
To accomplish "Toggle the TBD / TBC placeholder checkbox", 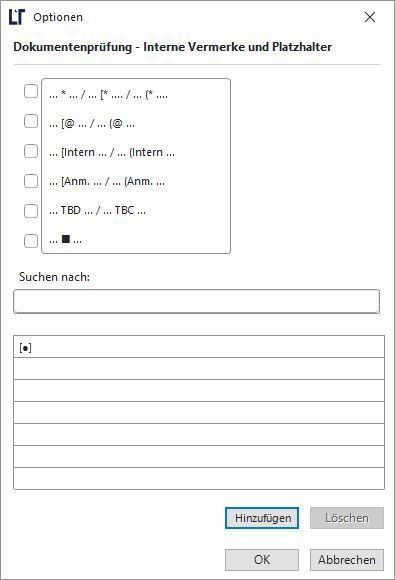I will 31,211.
